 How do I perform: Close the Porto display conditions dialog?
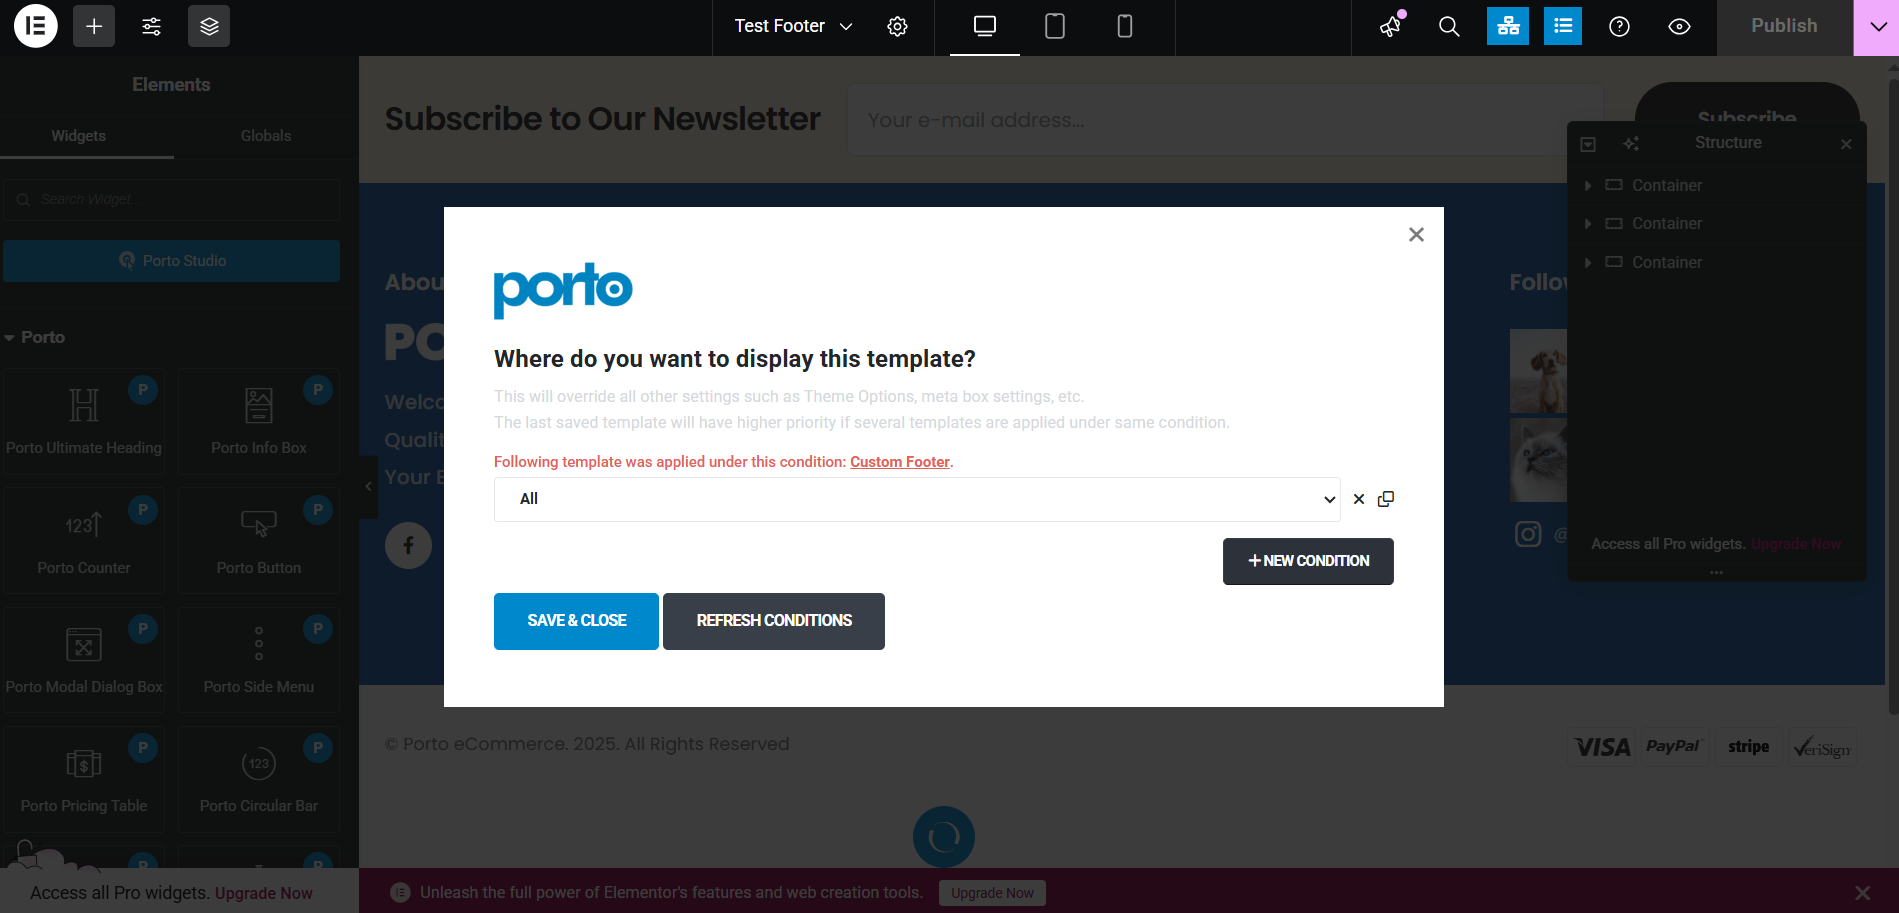pos(1416,235)
